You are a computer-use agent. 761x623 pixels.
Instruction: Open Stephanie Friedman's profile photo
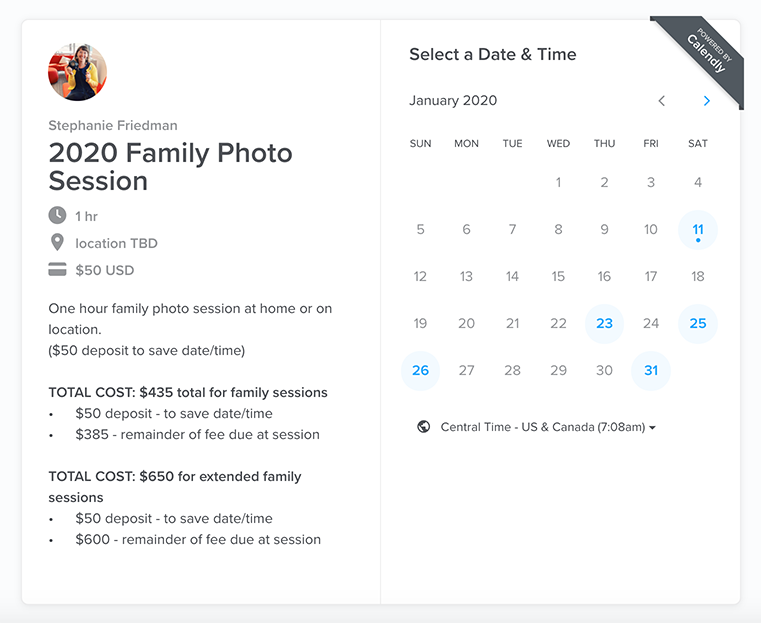pos(77,72)
